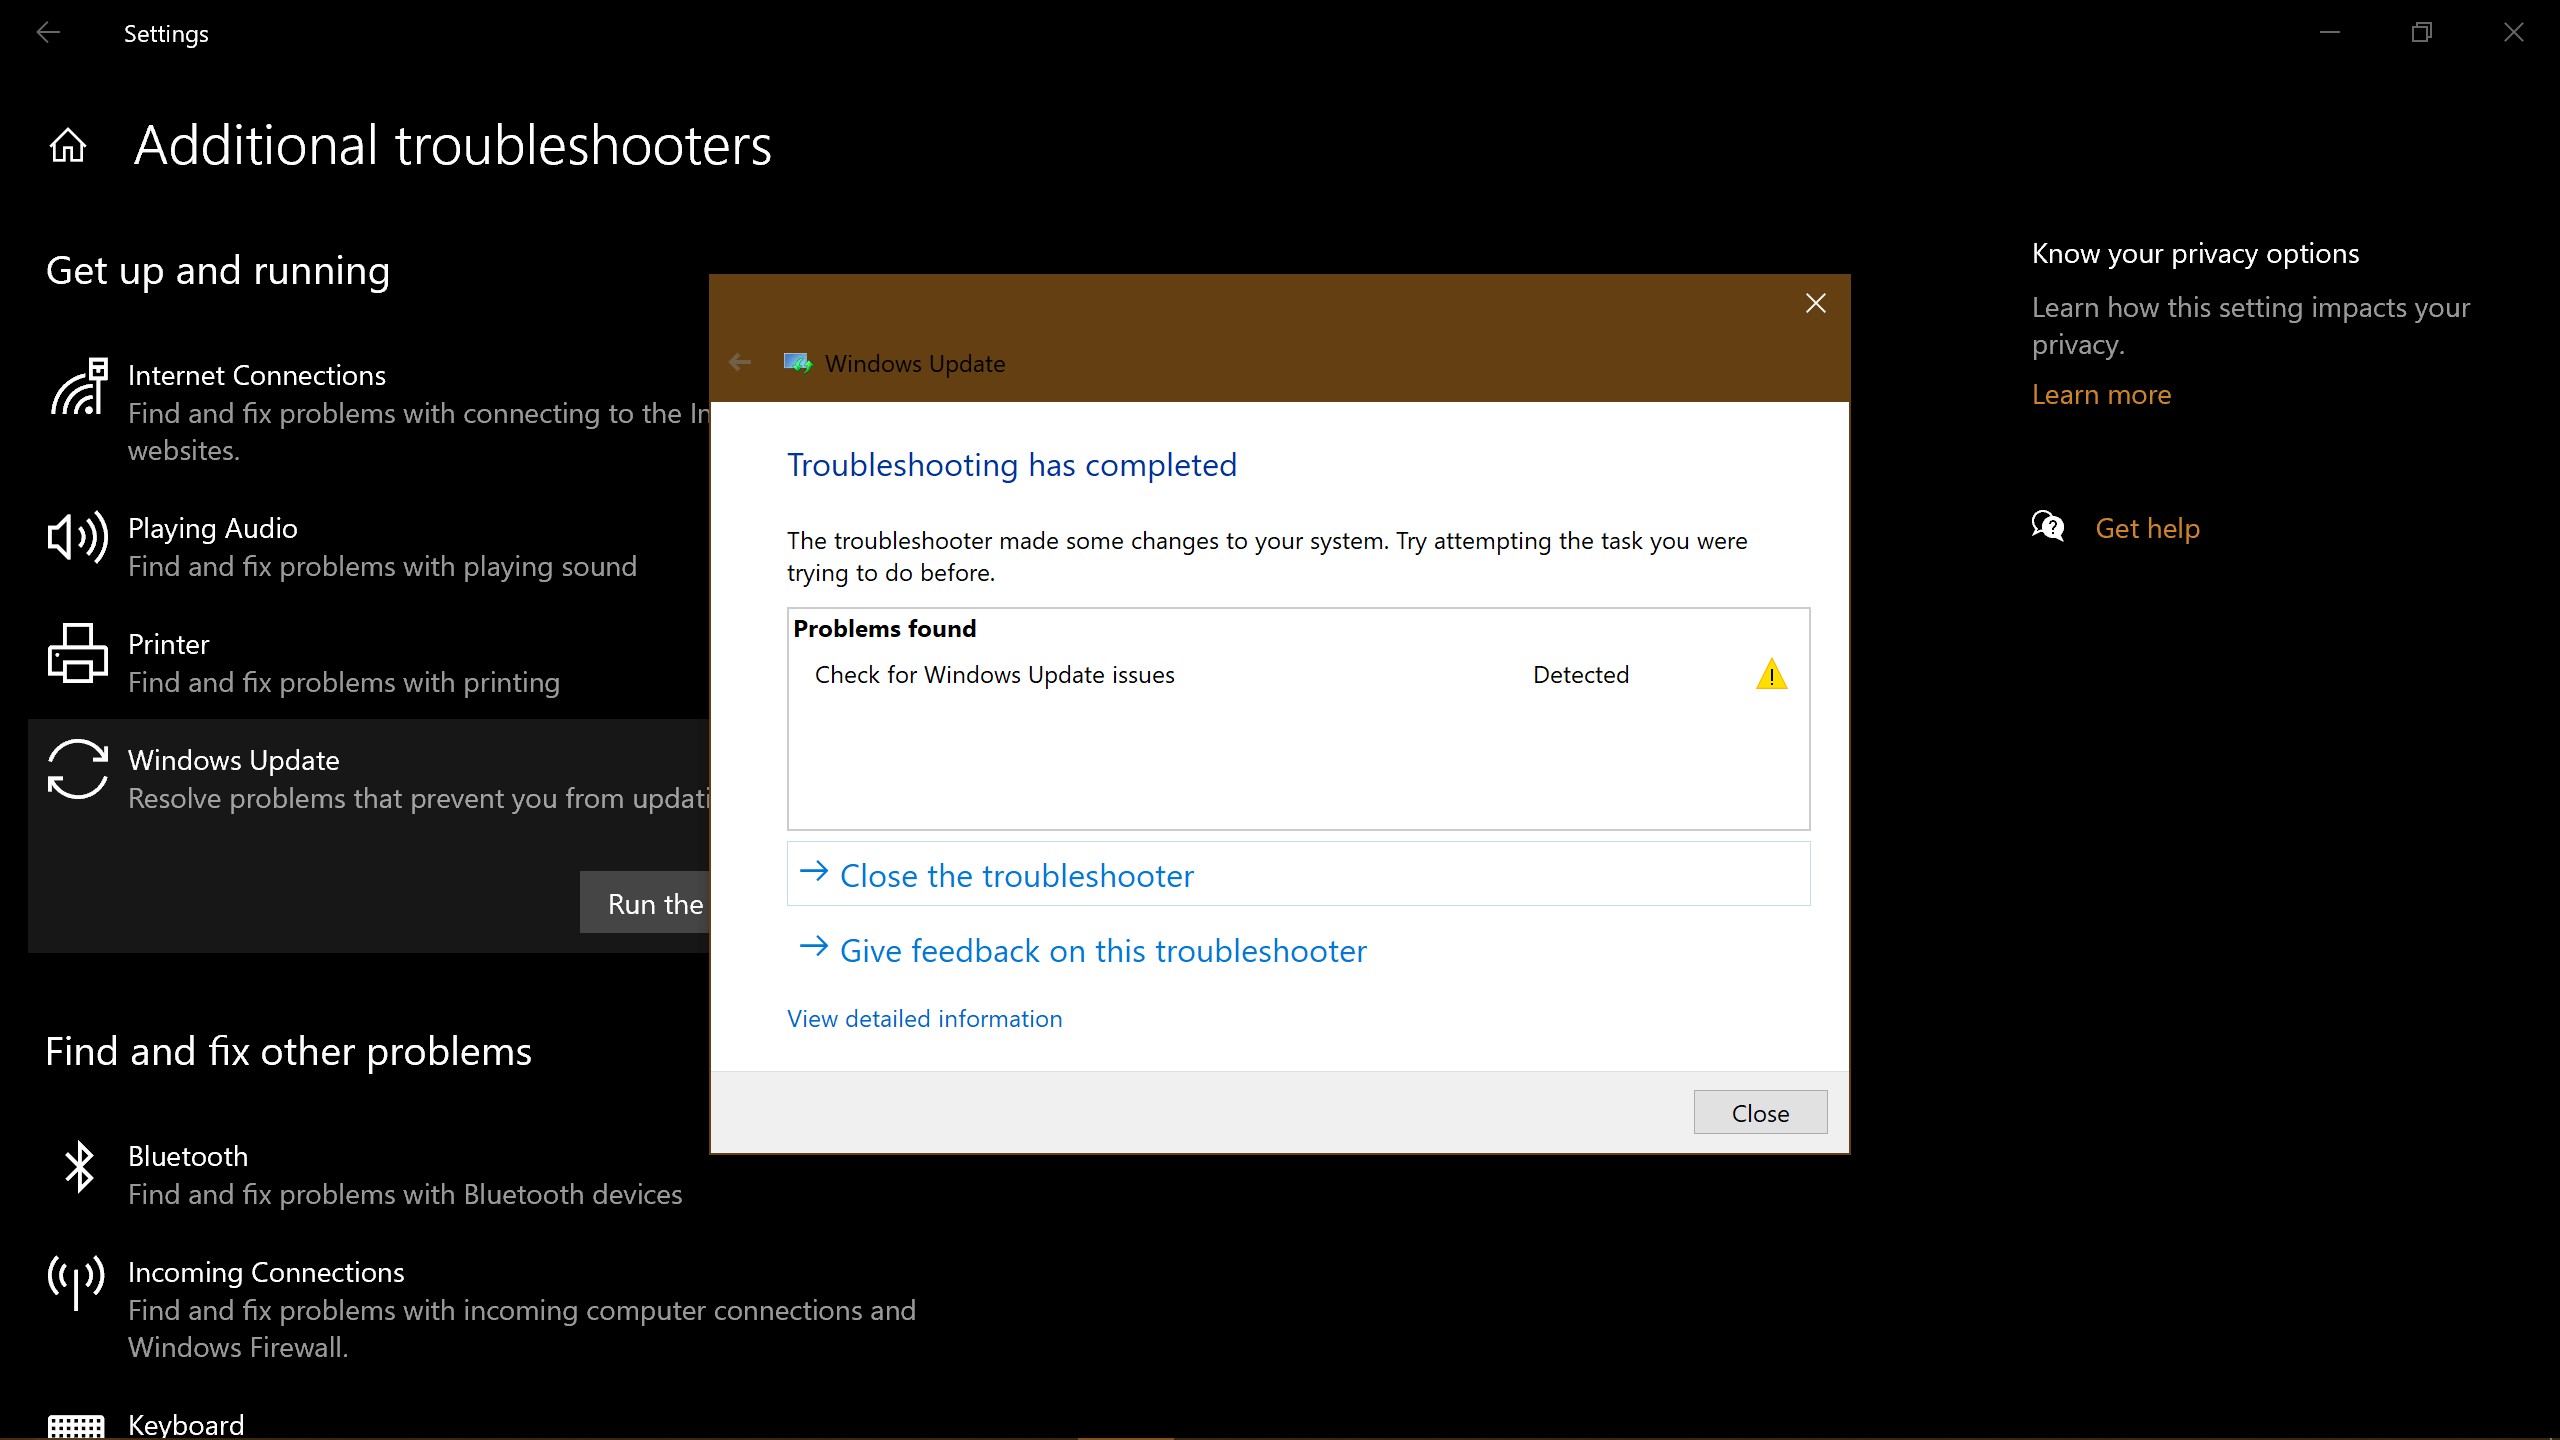Click the Get help chat icon
Viewport: 2560px width, 1440px height.
[x=2048, y=526]
